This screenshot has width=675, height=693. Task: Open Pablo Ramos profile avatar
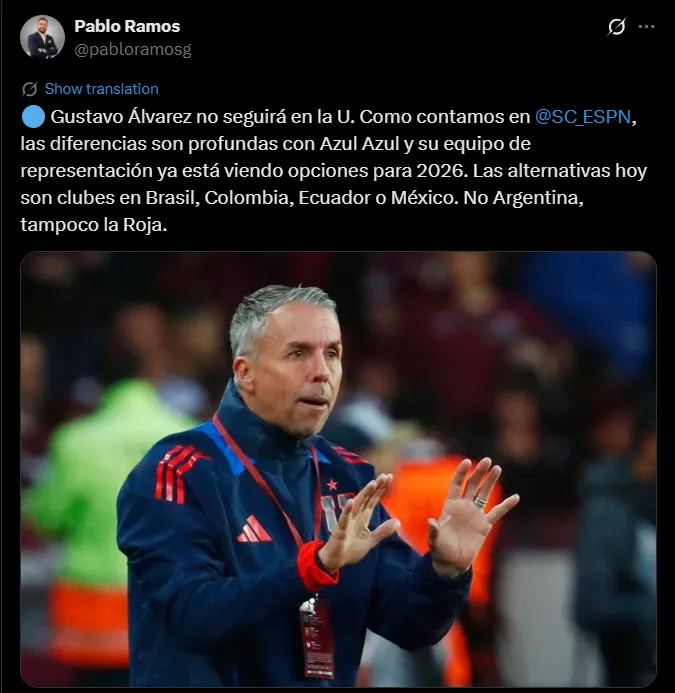42,37
